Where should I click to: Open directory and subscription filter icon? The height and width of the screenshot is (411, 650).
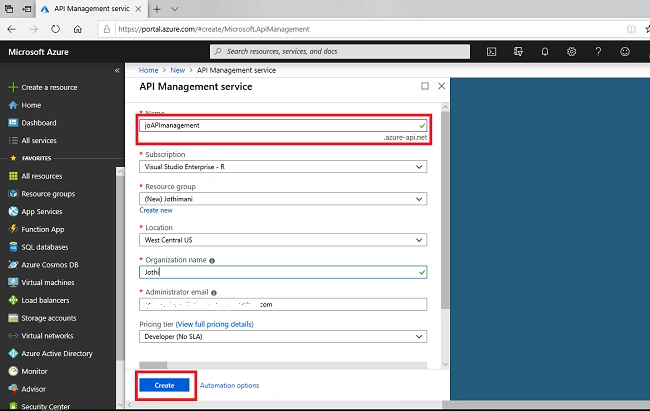[x=518, y=51]
